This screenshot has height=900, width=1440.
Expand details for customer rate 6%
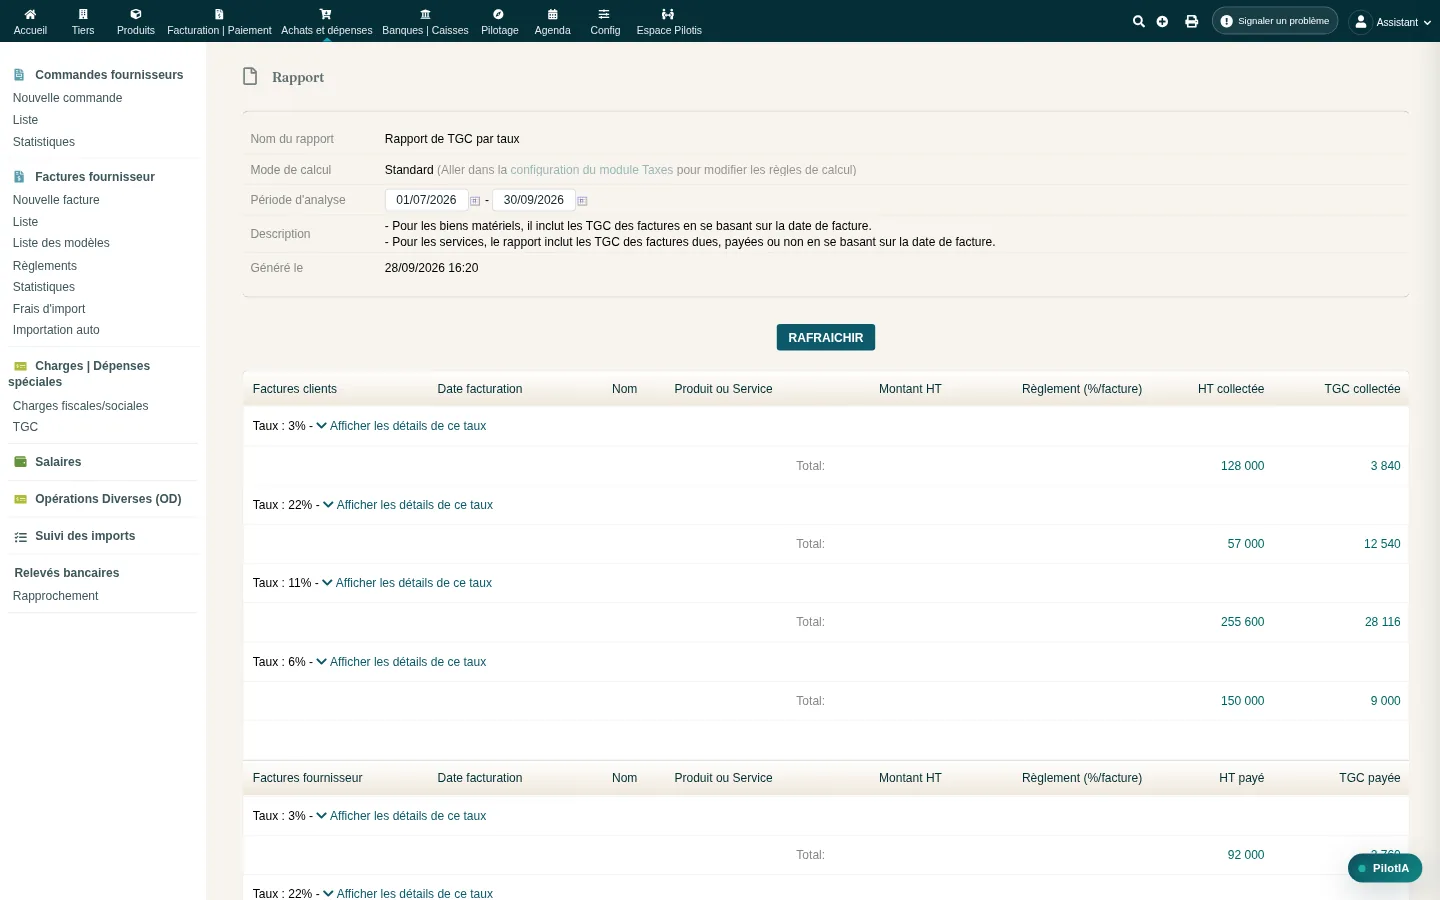401,662
